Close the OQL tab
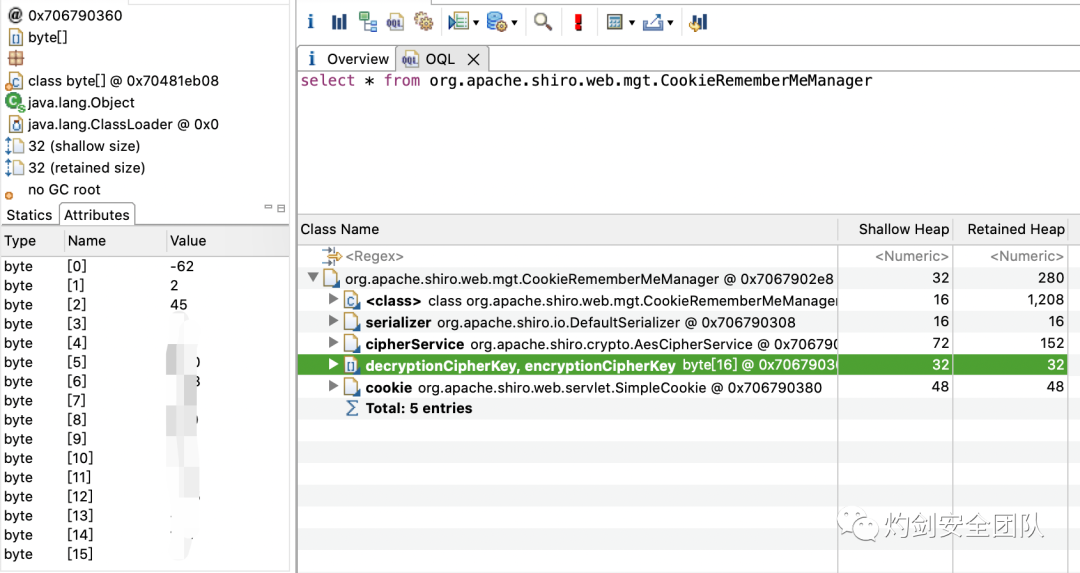 coord(473,59)
